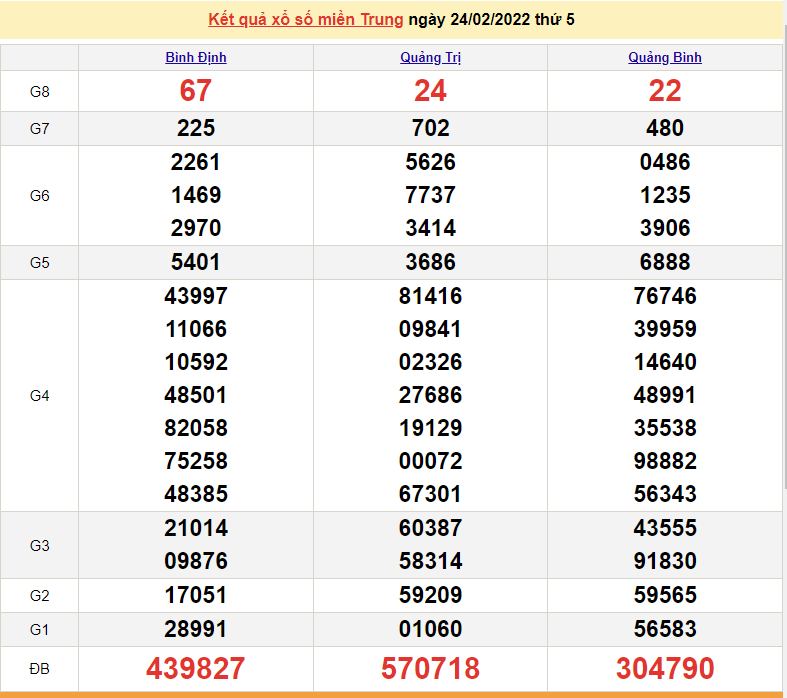The width and height of the screenshot is (787, 698).
Task: Select the G7 result 702
Action: 430,128
